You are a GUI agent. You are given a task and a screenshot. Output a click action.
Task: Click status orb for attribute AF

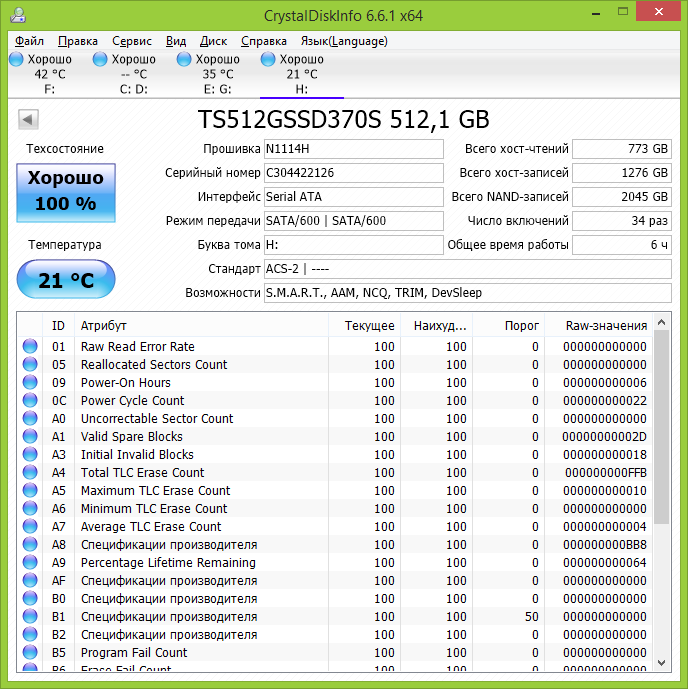(x=30, y=580)
